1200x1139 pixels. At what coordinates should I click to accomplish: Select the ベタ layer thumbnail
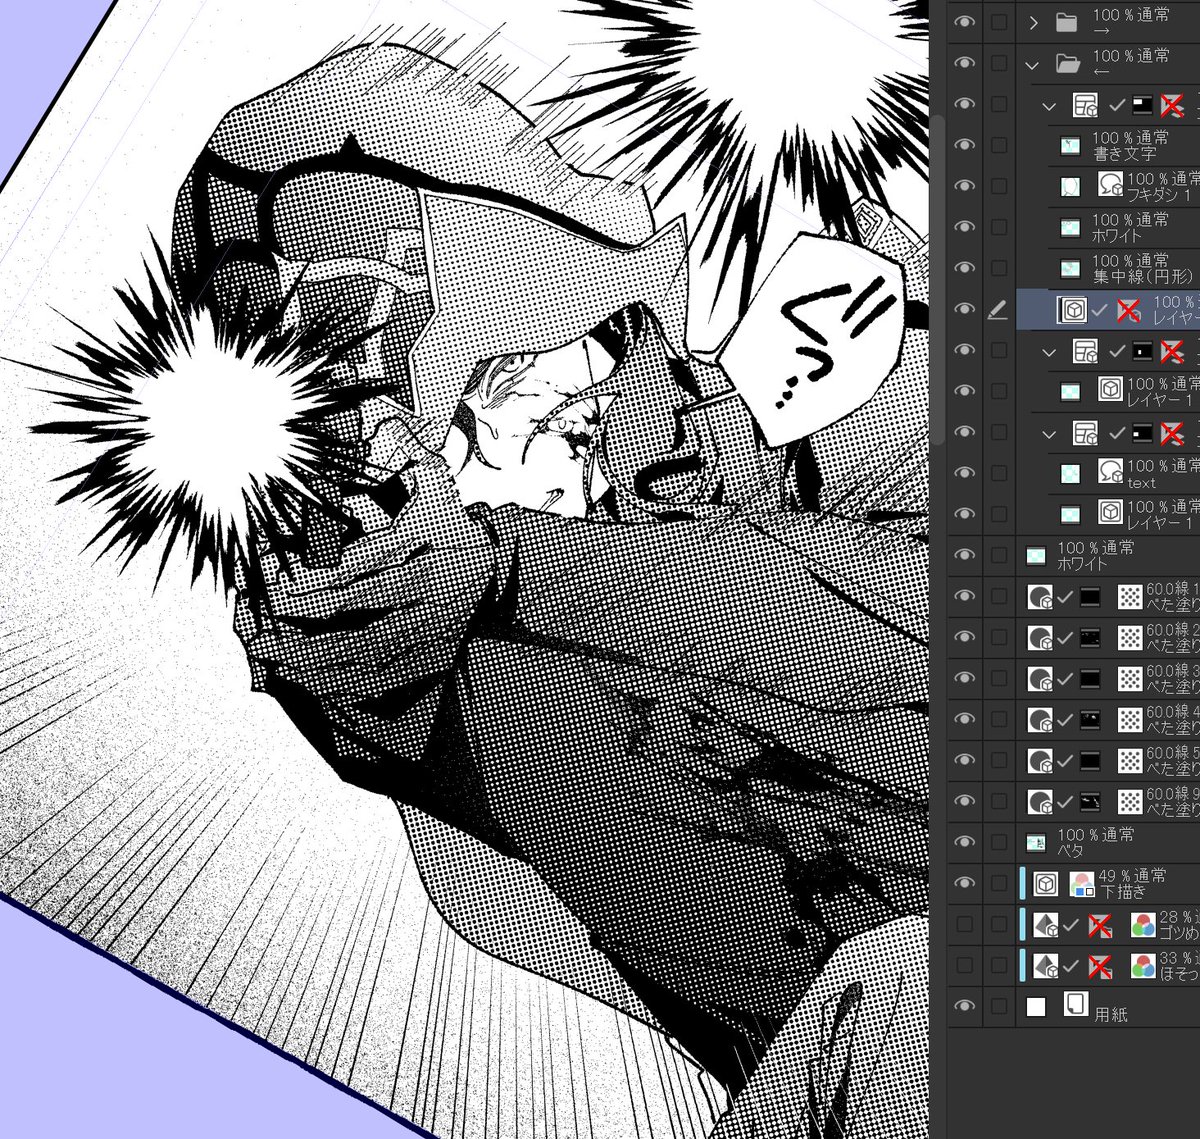pos(1037,843)
